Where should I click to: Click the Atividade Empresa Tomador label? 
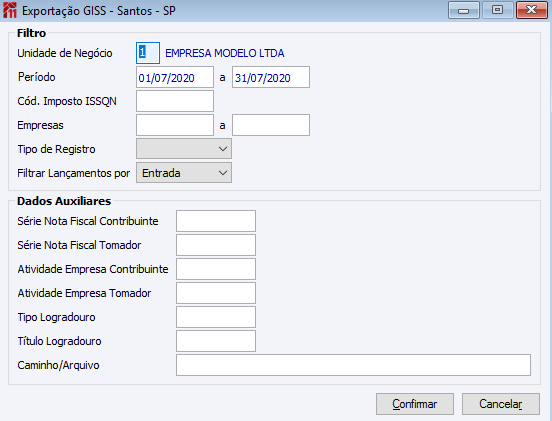tap(84, 293)
